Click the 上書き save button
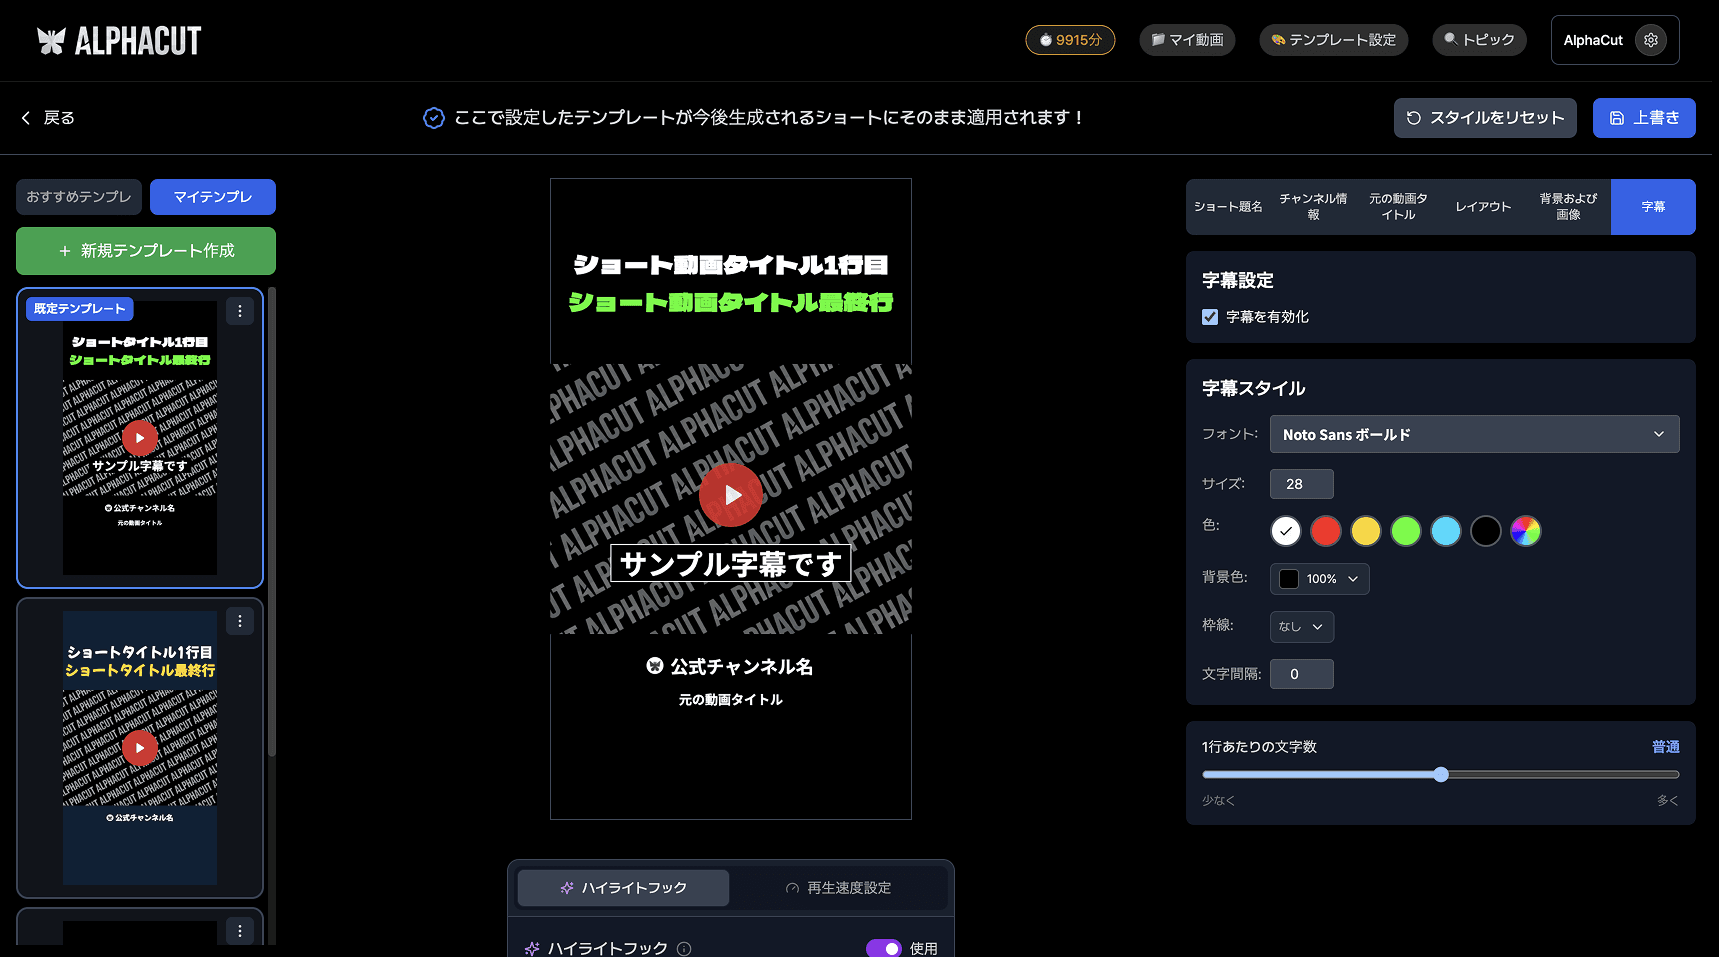This screenshot has height=957, width=1719. 1643,118
